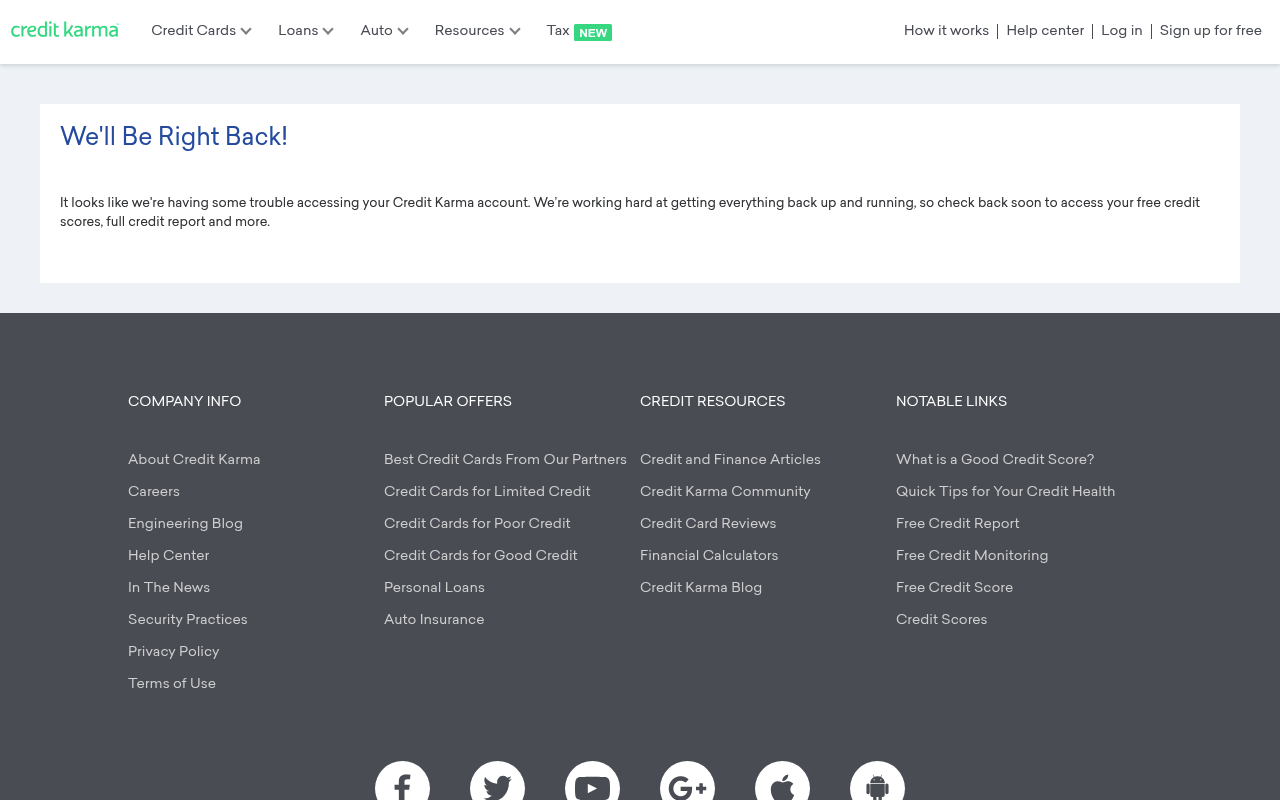Screen dimensions: 1280x800
Task: Select Log in at the top
Action: pos(1121,31)
